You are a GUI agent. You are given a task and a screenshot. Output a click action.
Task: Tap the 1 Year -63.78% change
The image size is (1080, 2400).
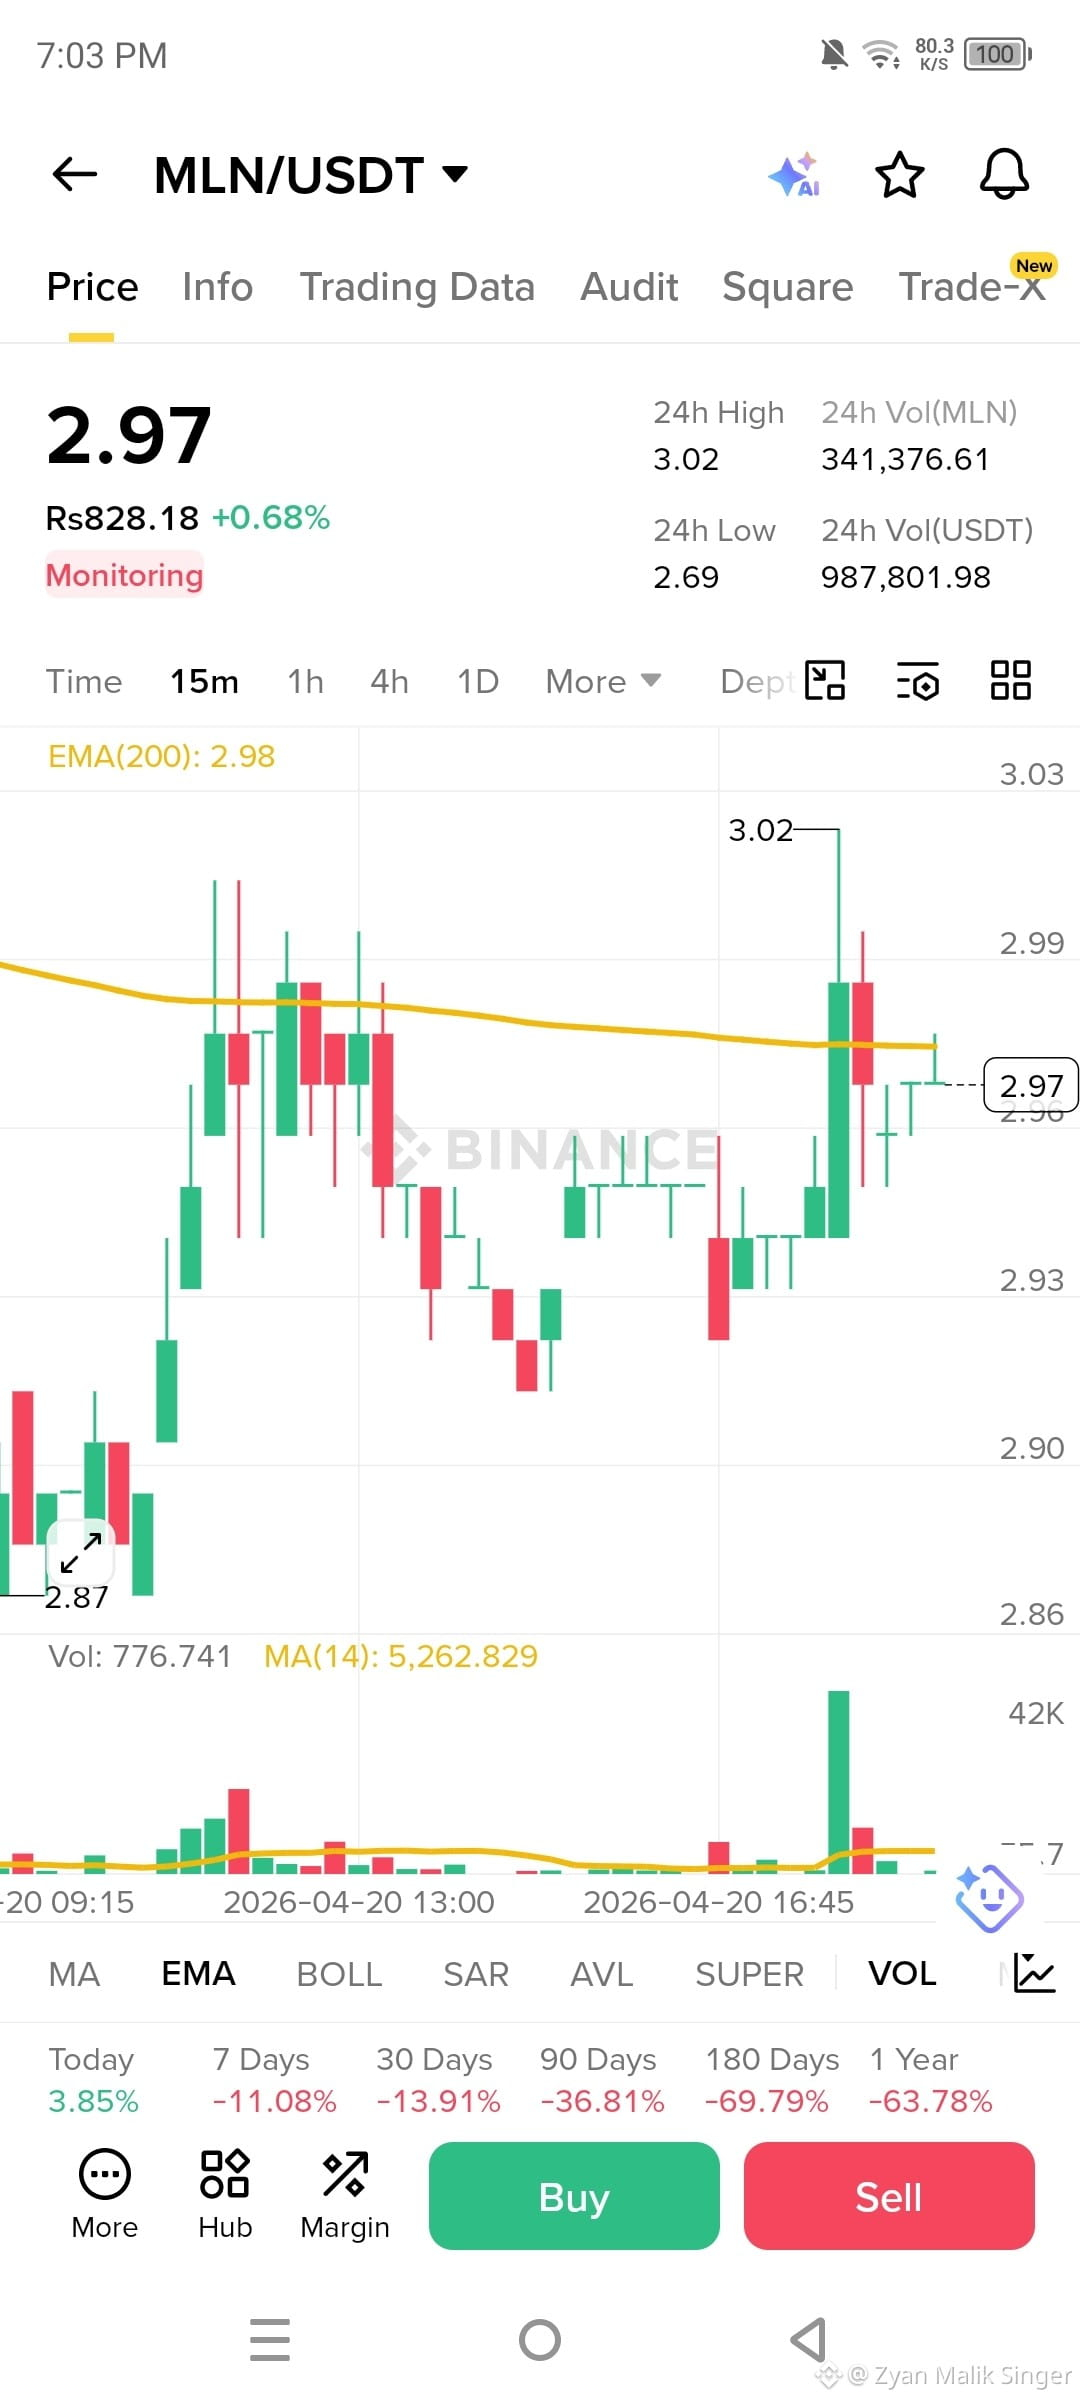click(x=930, y=2080)
